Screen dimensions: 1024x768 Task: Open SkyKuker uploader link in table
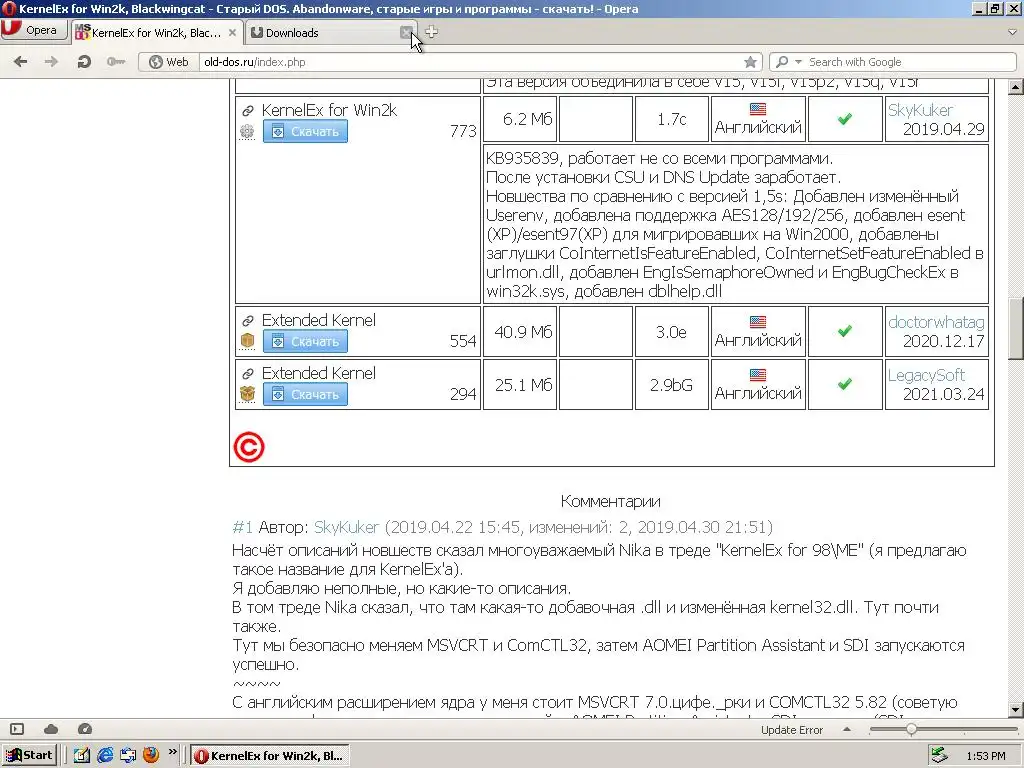click(x=920, y=110)
